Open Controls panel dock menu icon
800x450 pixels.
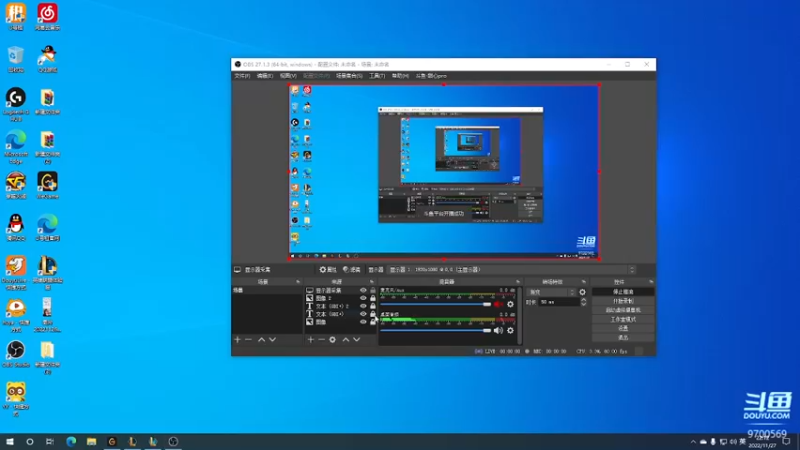pyautogui.click(x=651, y=282)
